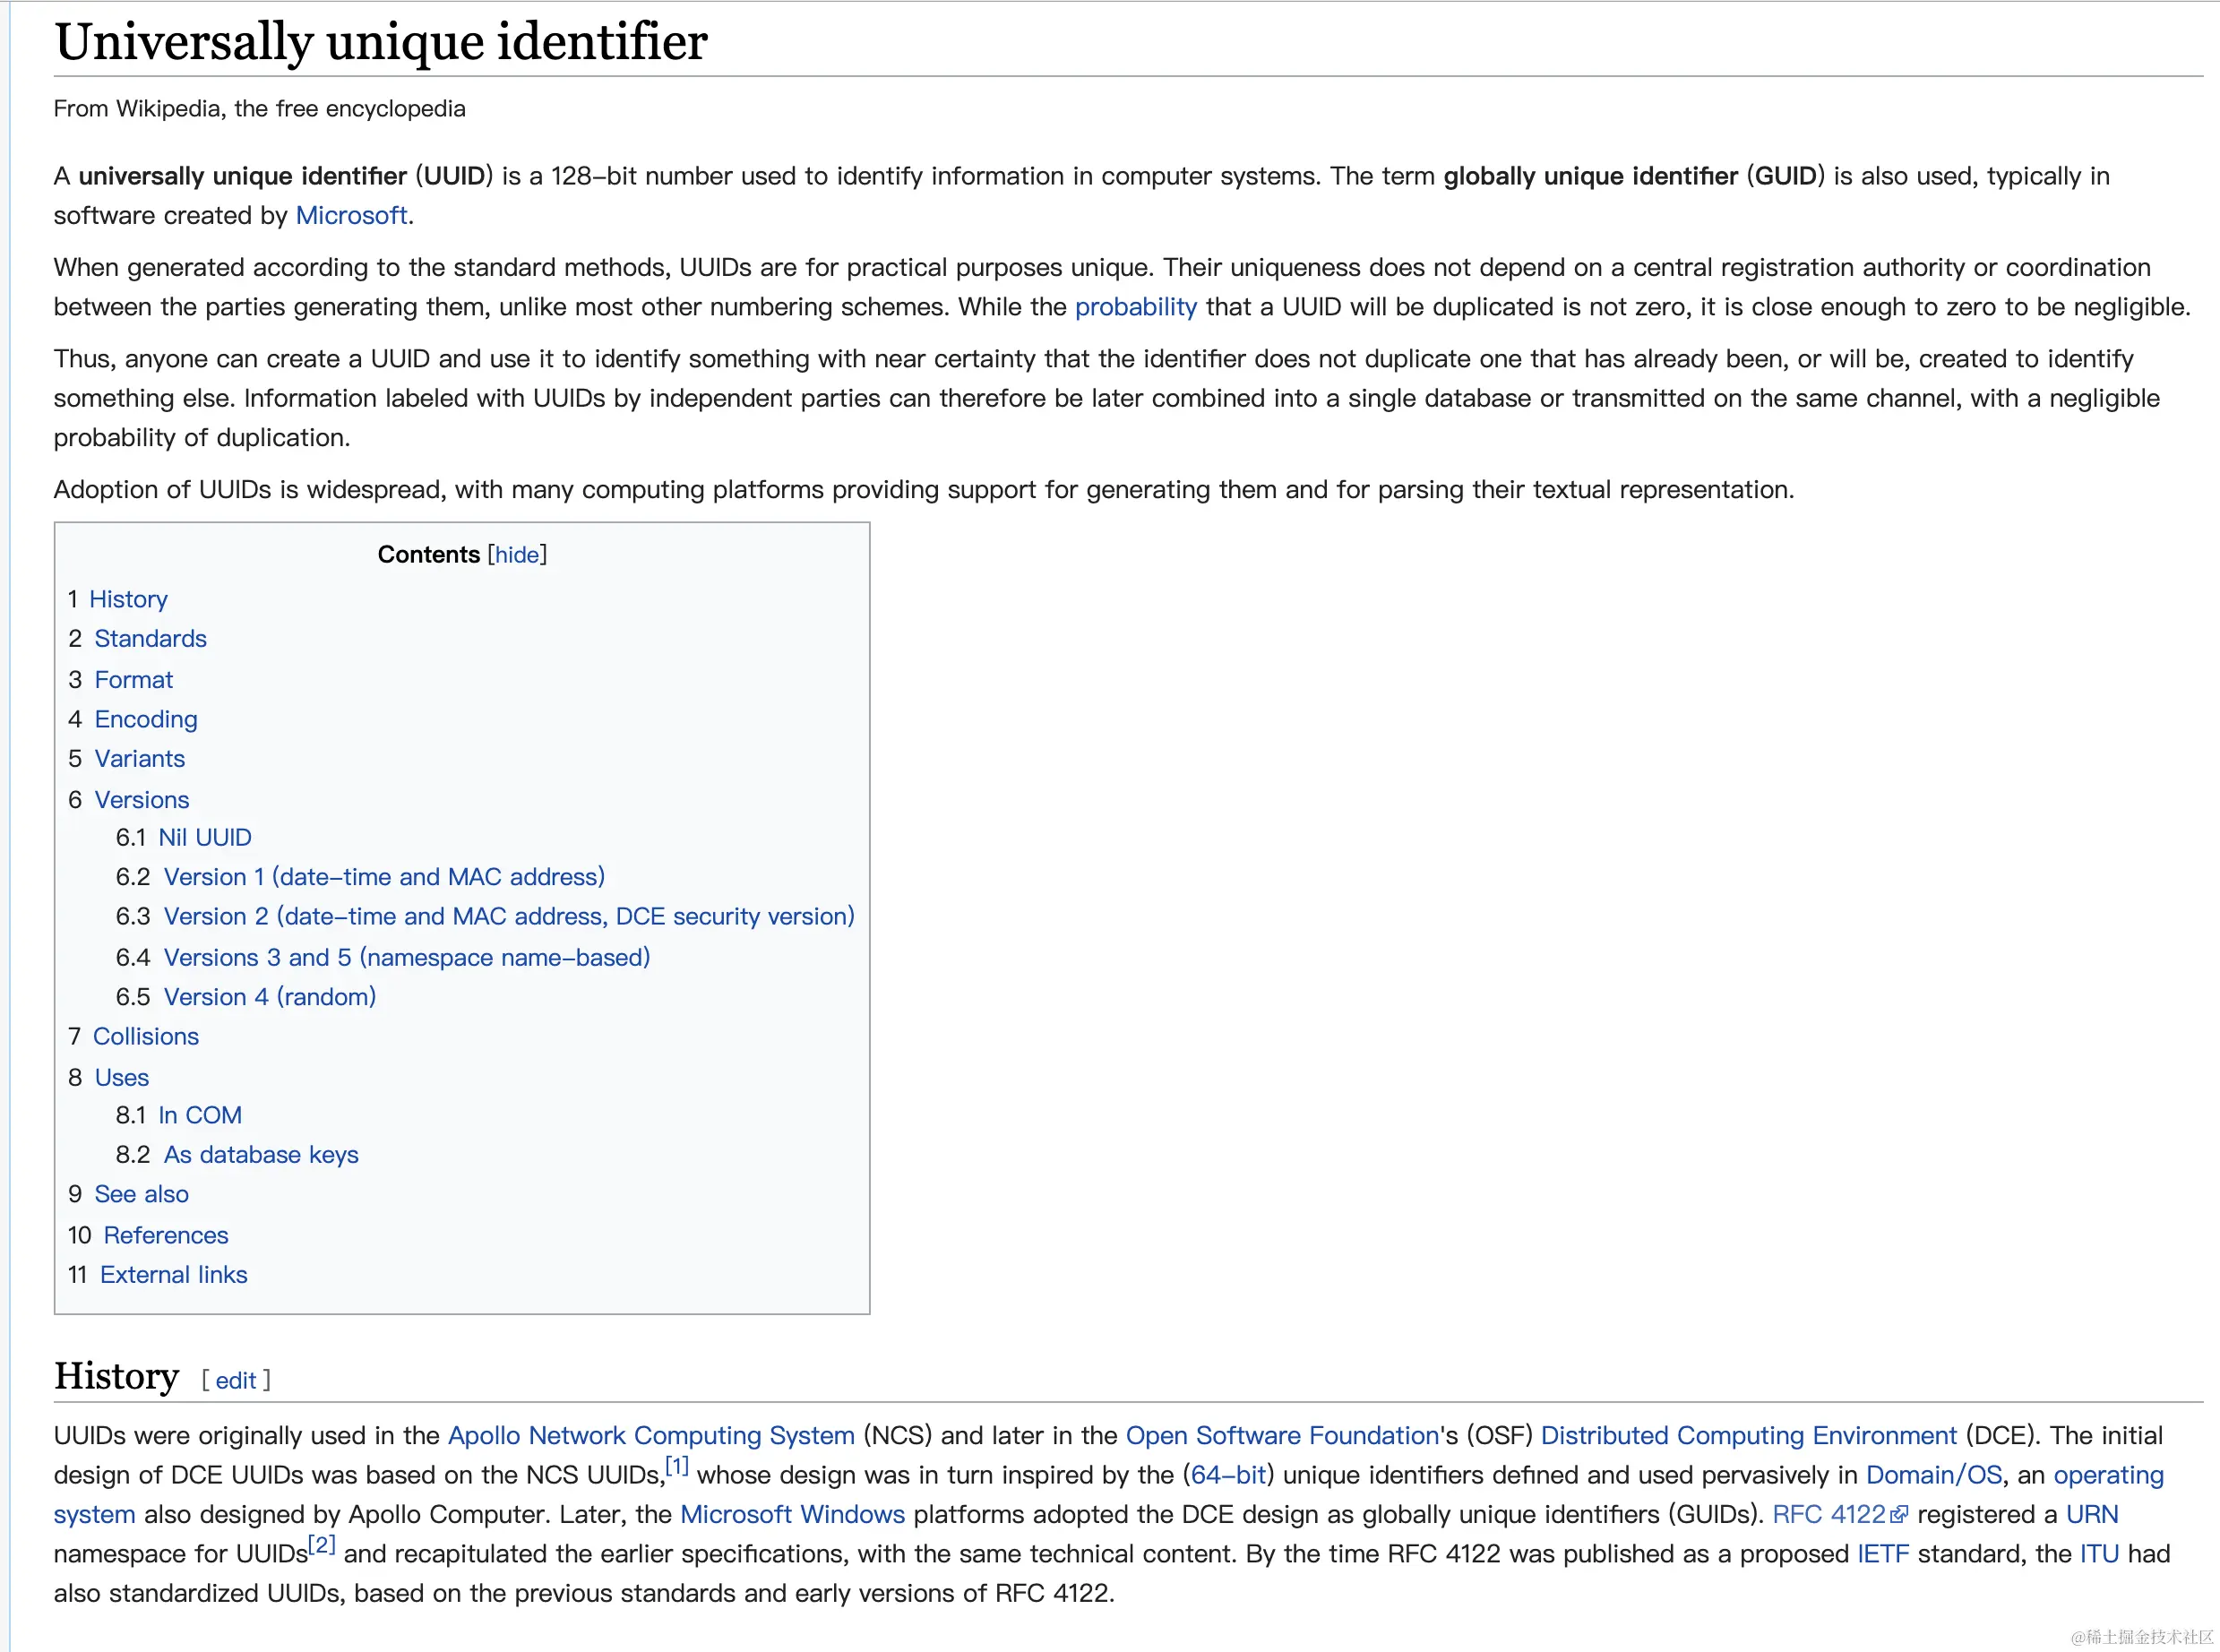Viewport: 2220px width, 1652px height.
Task: Open the Microsoft Windows link
Action: (x=792, y=1515)
